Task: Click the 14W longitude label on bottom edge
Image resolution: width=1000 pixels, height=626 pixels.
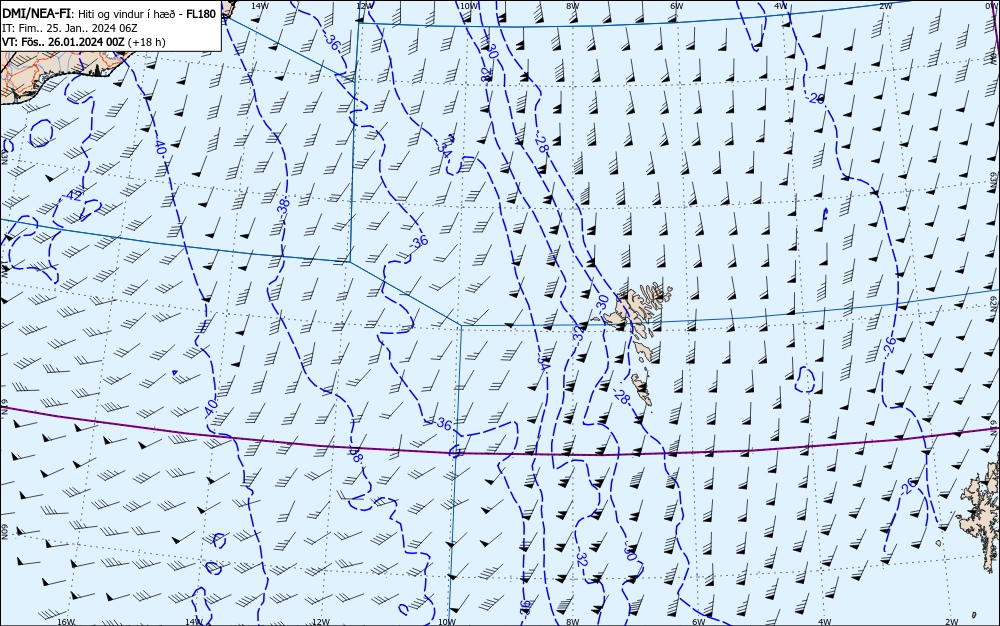Action: [193, 622]
